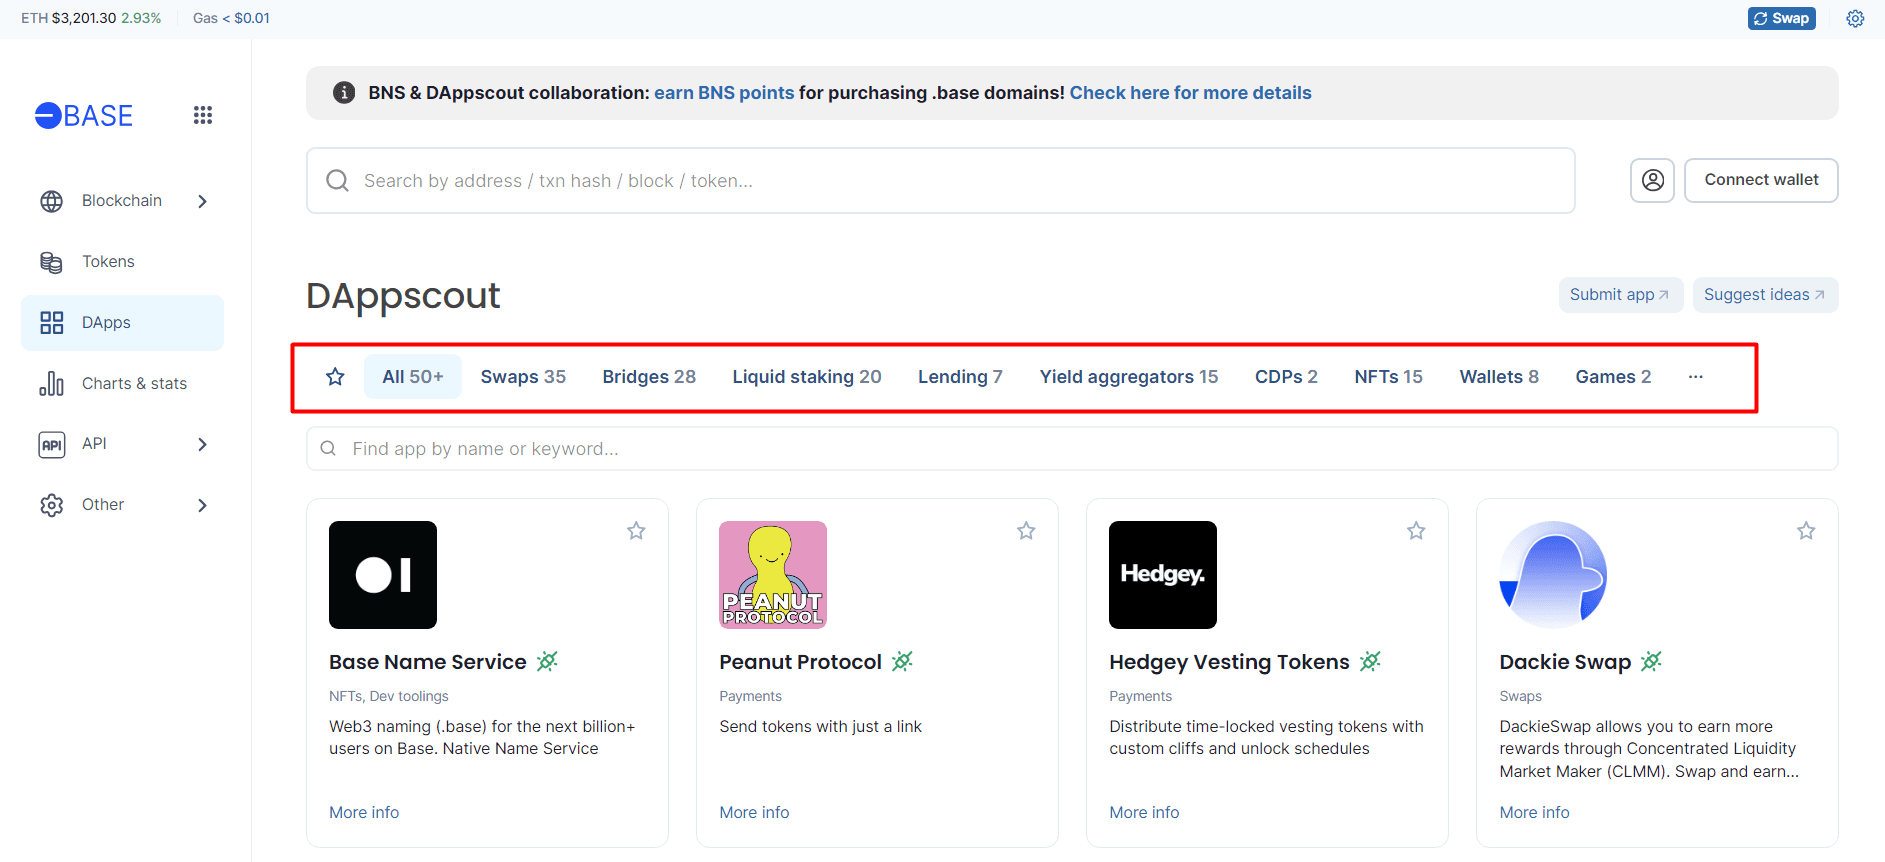Image resolution: width=1885 pixels, height=862 pixels.
Task: Open the network apps grid icon
Action: point(203,115)
